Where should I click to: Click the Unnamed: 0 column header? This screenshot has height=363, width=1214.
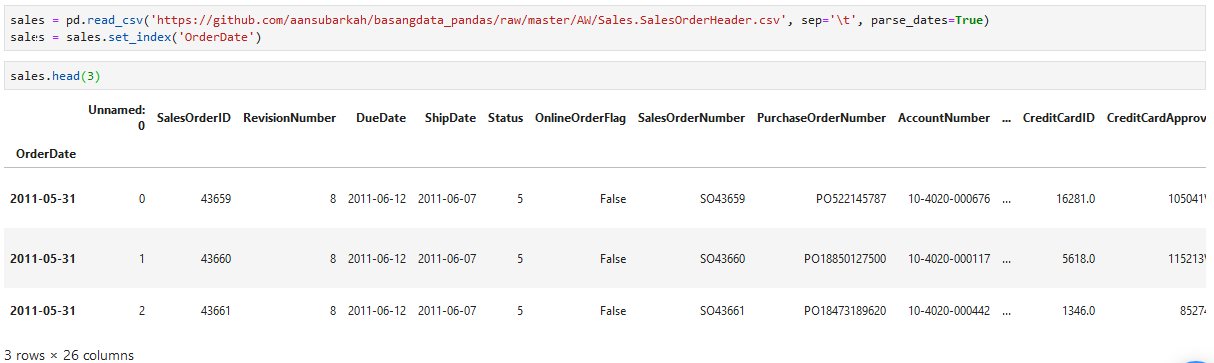(117, 118)
